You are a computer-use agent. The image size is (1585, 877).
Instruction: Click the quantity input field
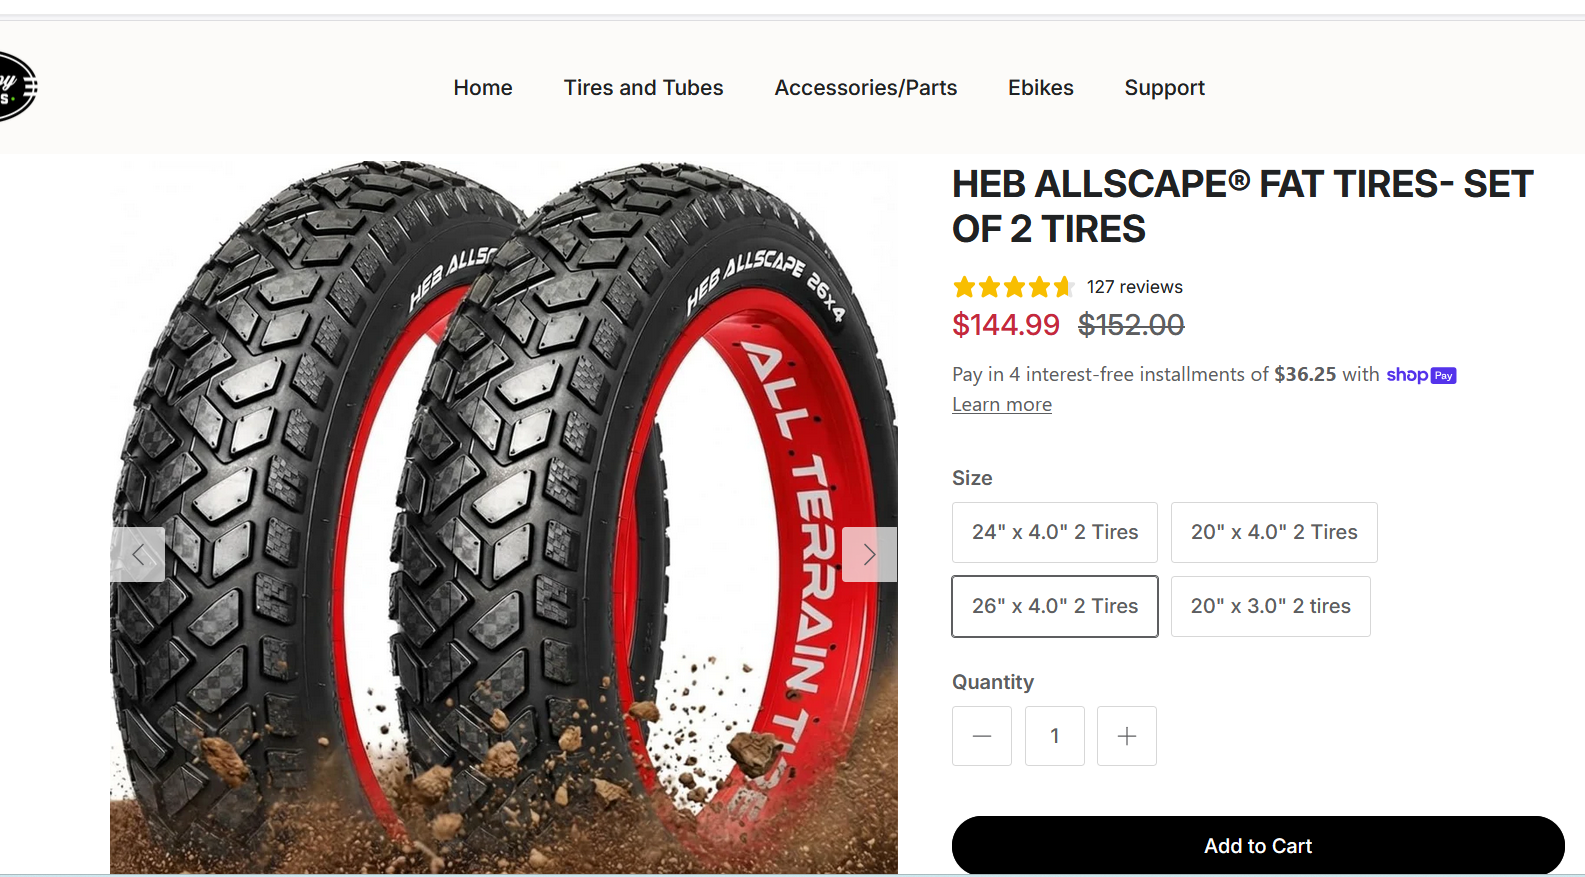pos(1055,736)
